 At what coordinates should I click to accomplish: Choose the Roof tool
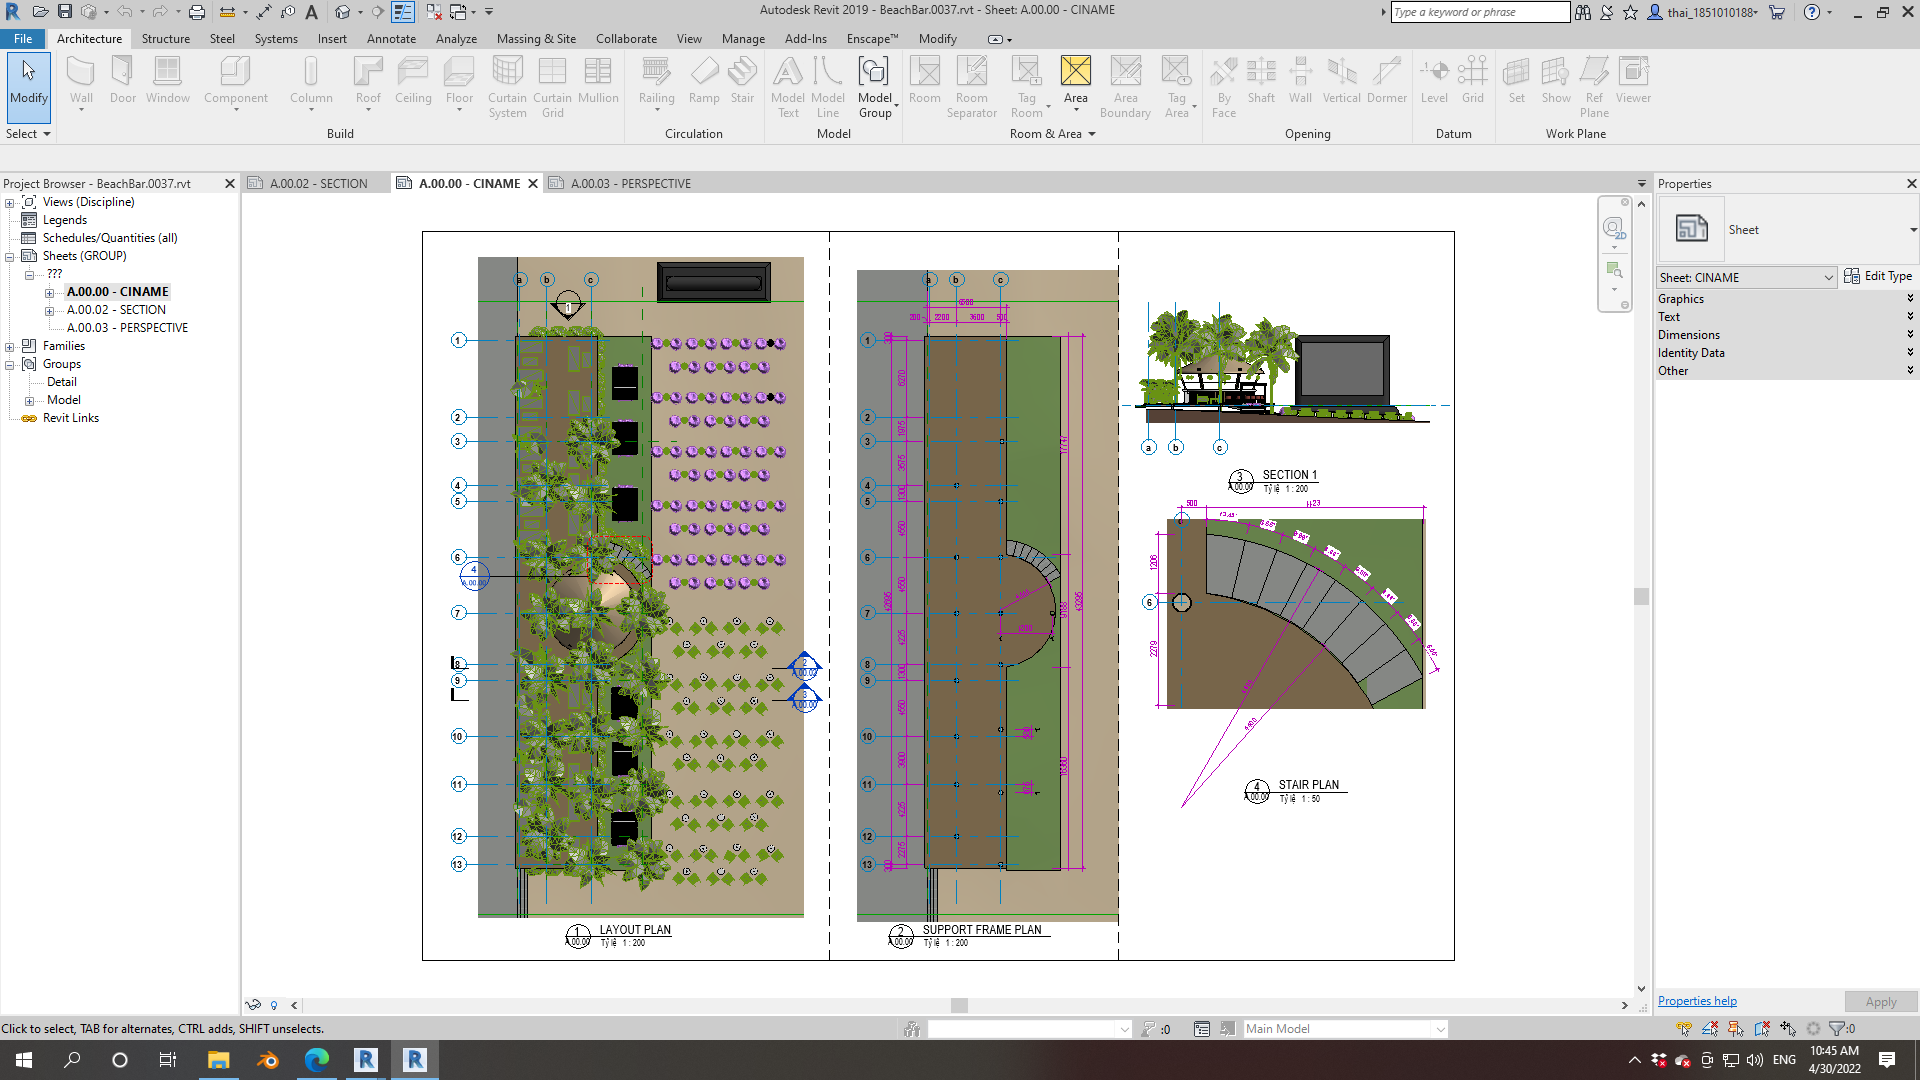pos(368,80)
